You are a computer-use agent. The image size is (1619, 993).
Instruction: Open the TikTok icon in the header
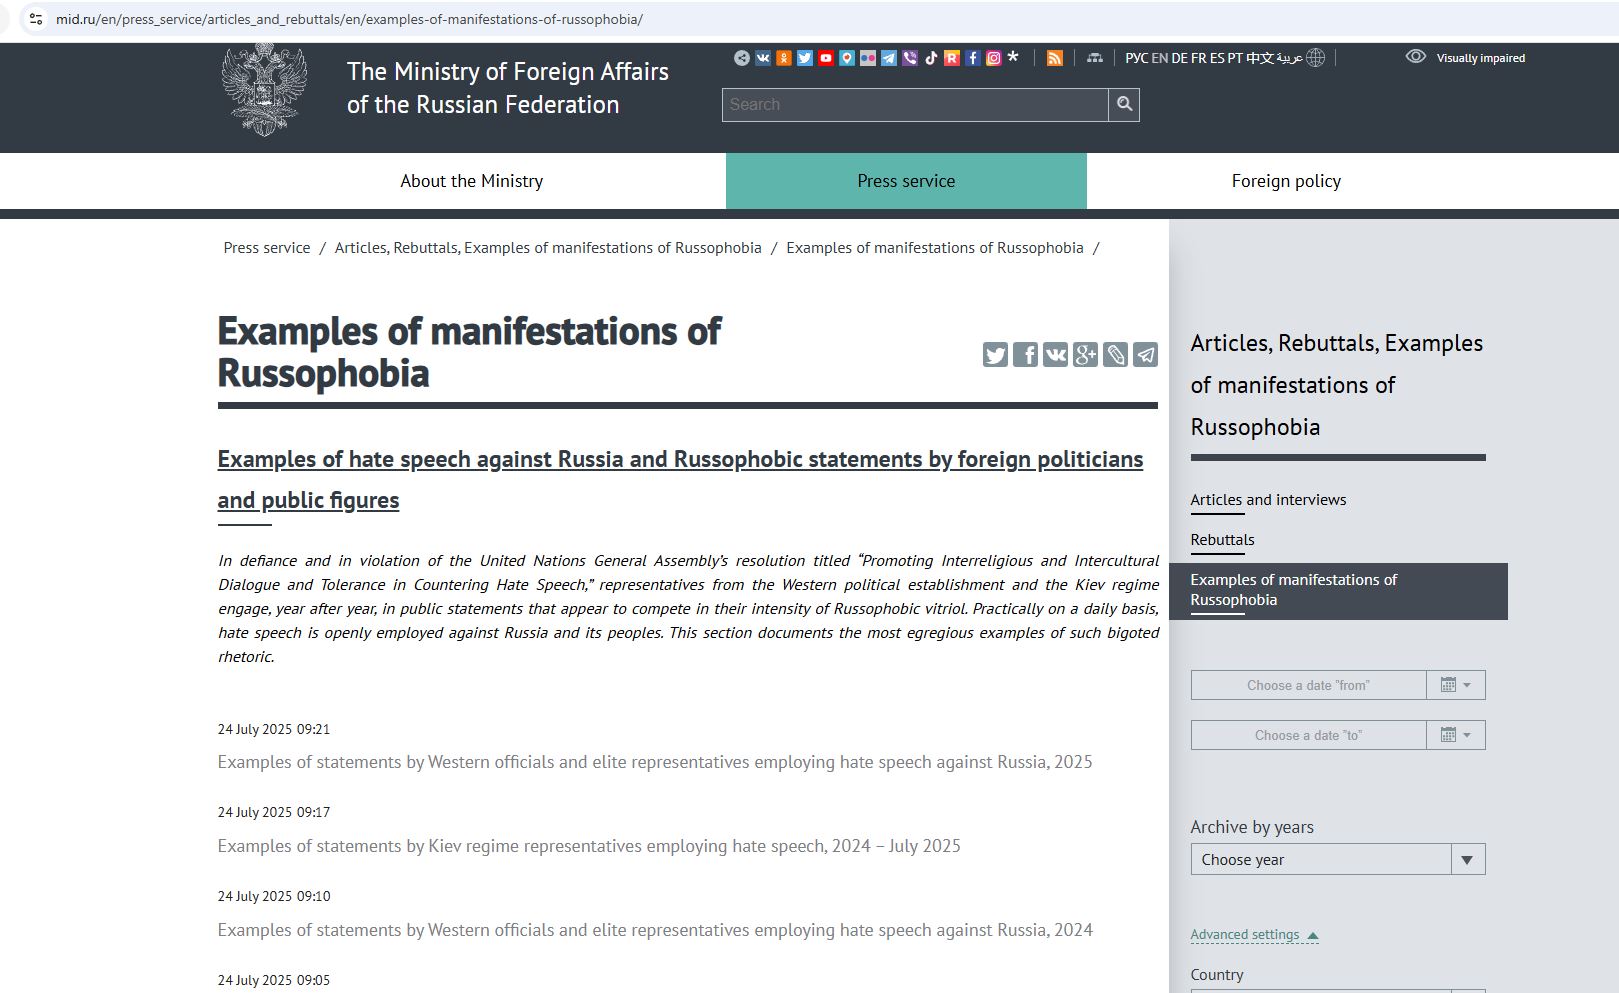931,58
